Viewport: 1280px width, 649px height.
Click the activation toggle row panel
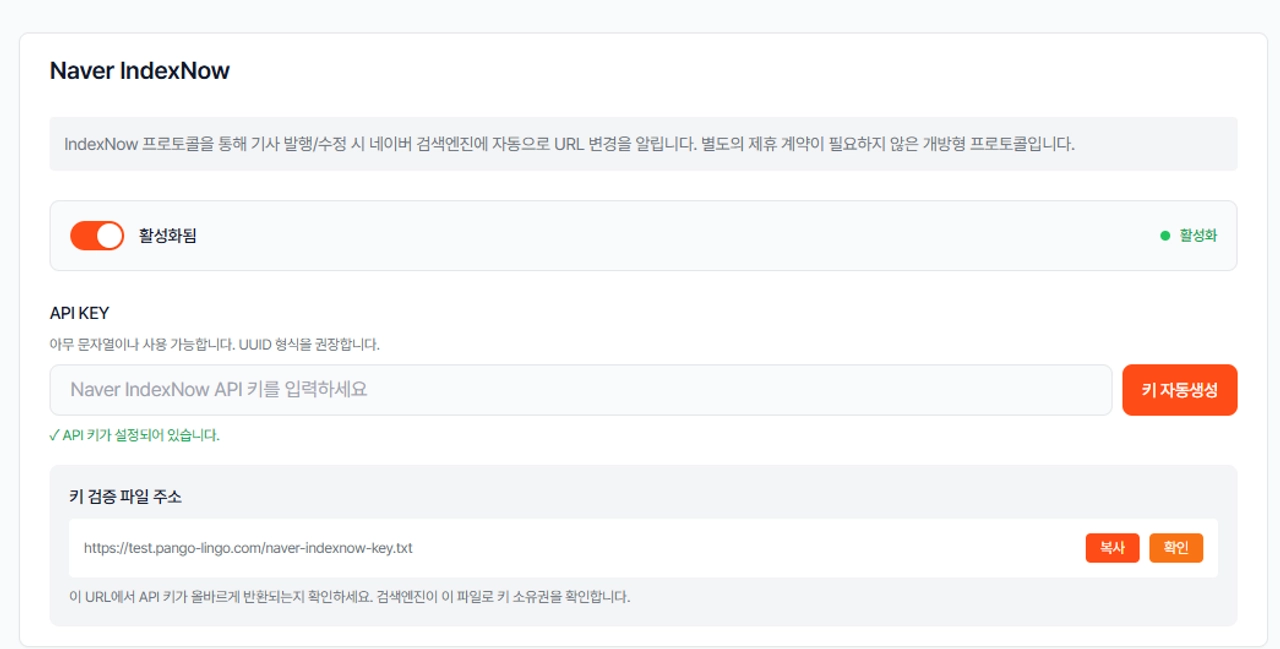pyautogui.click(x=643, y=236)
